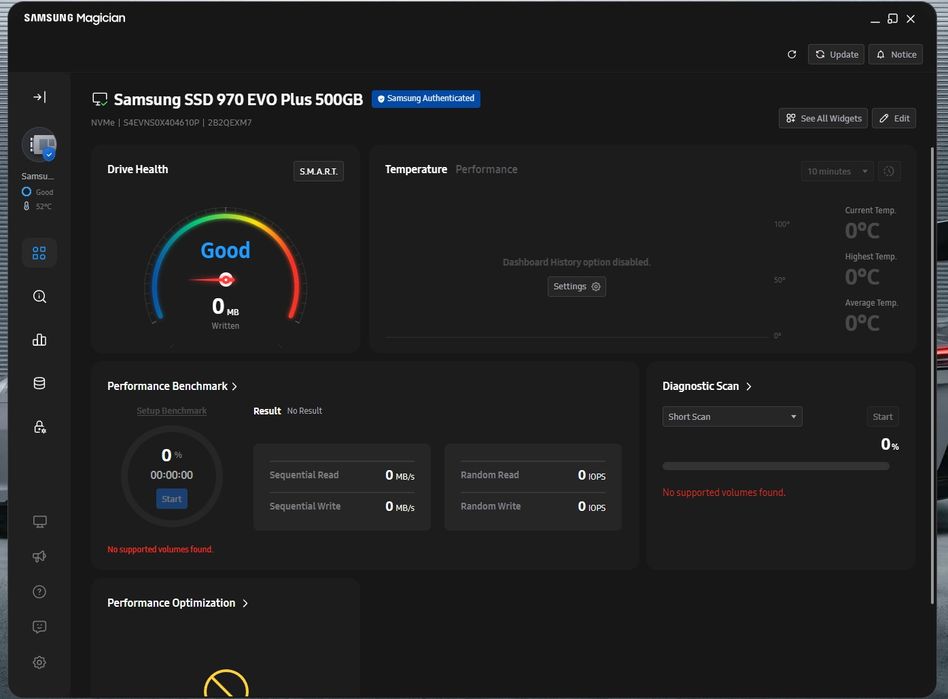Click the Update button
The width and height of the screenshot is (948, 699).
(x=836, y=54)
